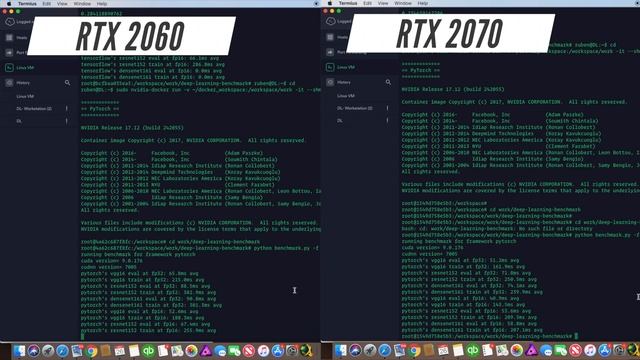Screen dimensions: 640x360
Task: Open App Store in the right dock
Action: tap(604, 350)
